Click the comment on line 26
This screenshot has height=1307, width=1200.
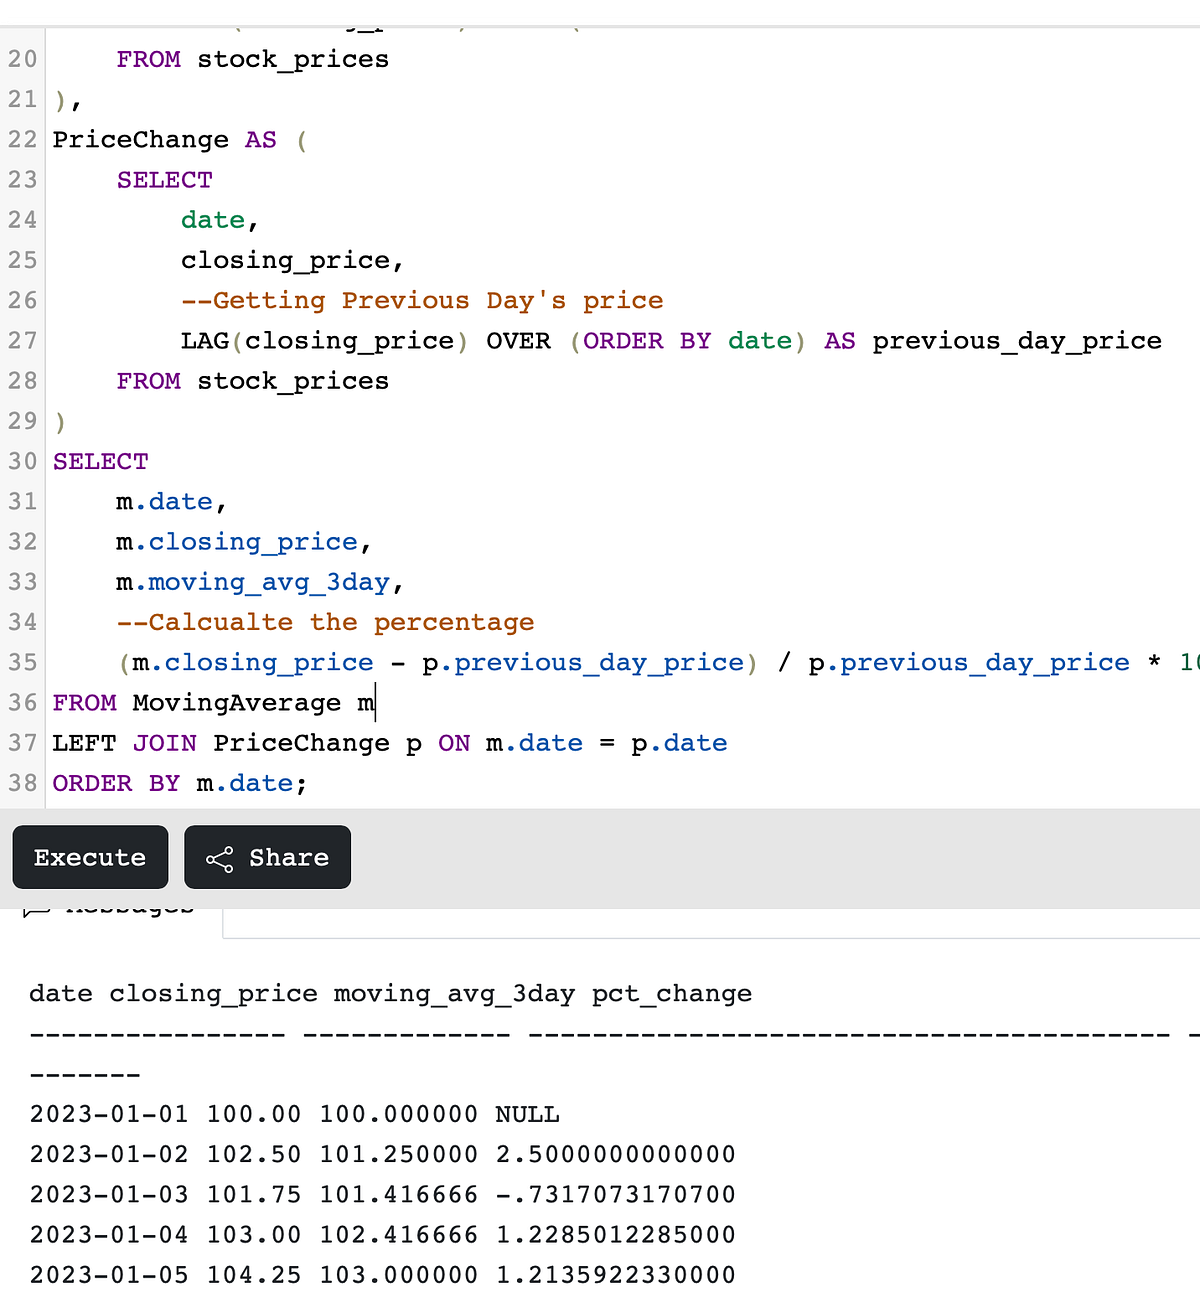point(423,300)
